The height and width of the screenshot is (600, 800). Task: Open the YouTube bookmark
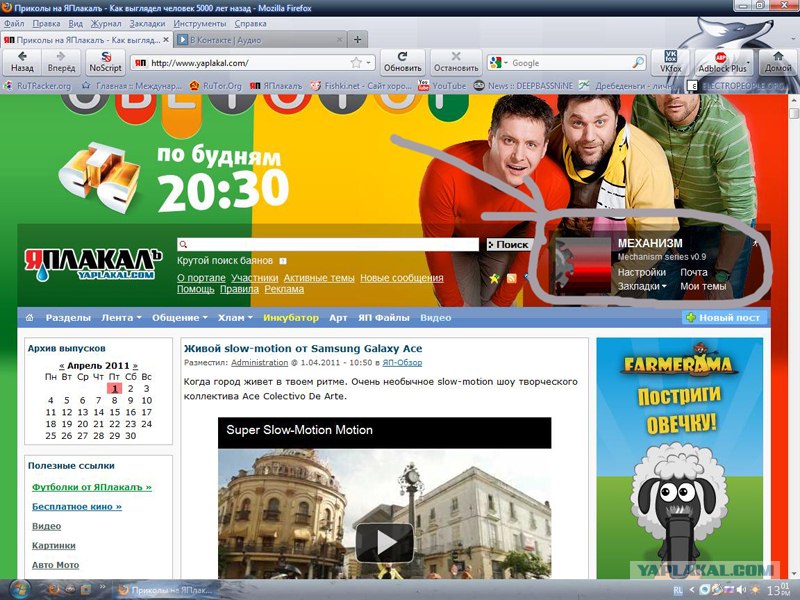pyautogui.click(x=442, y=86)
